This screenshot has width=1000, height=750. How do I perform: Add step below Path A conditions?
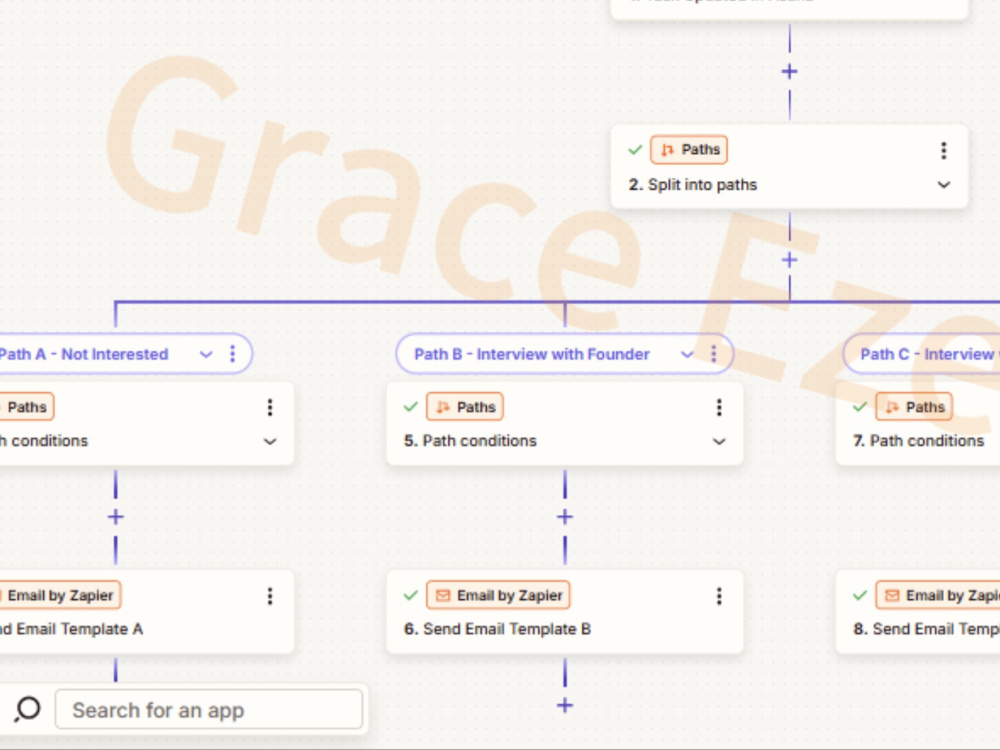[x=115, y=517]
